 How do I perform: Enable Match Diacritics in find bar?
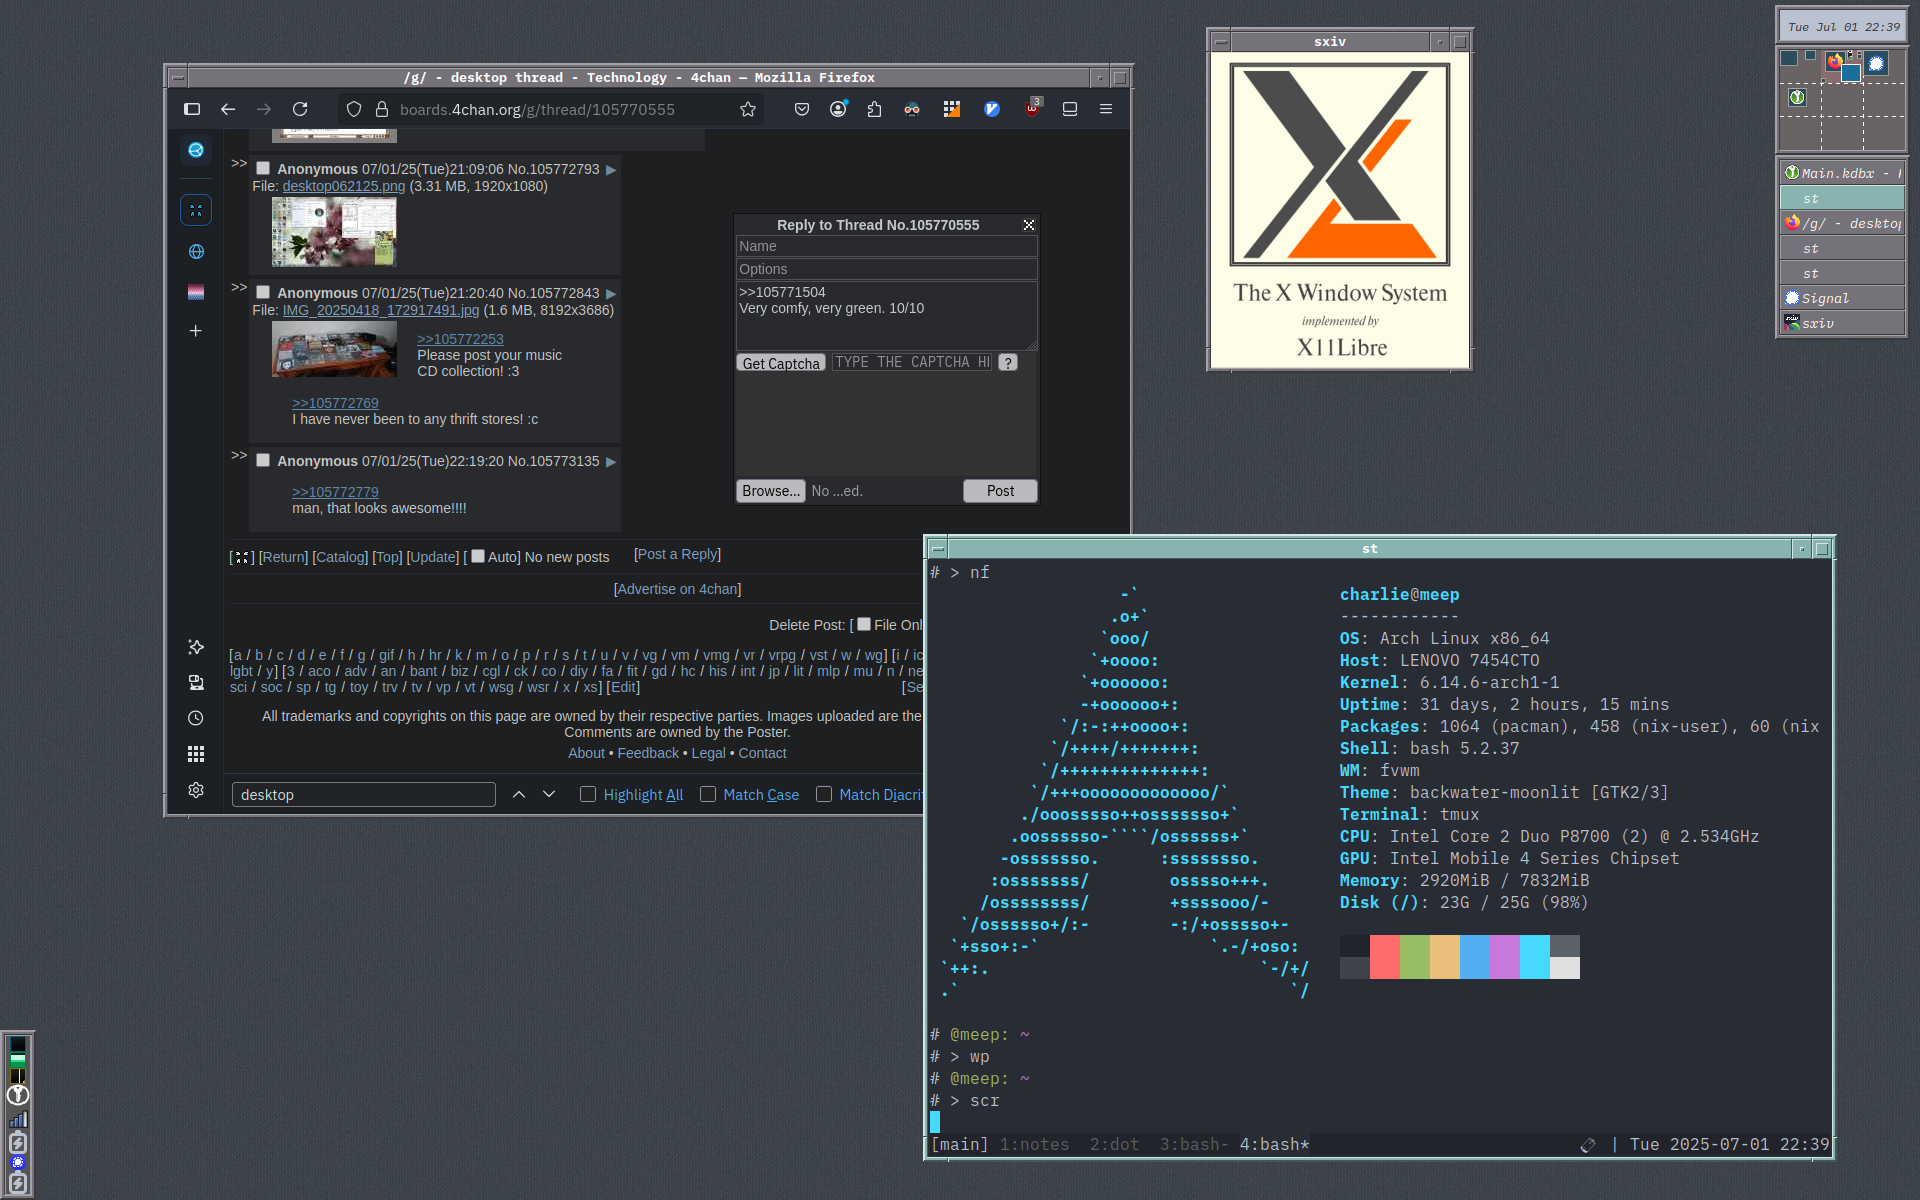(x=824, y=794)
